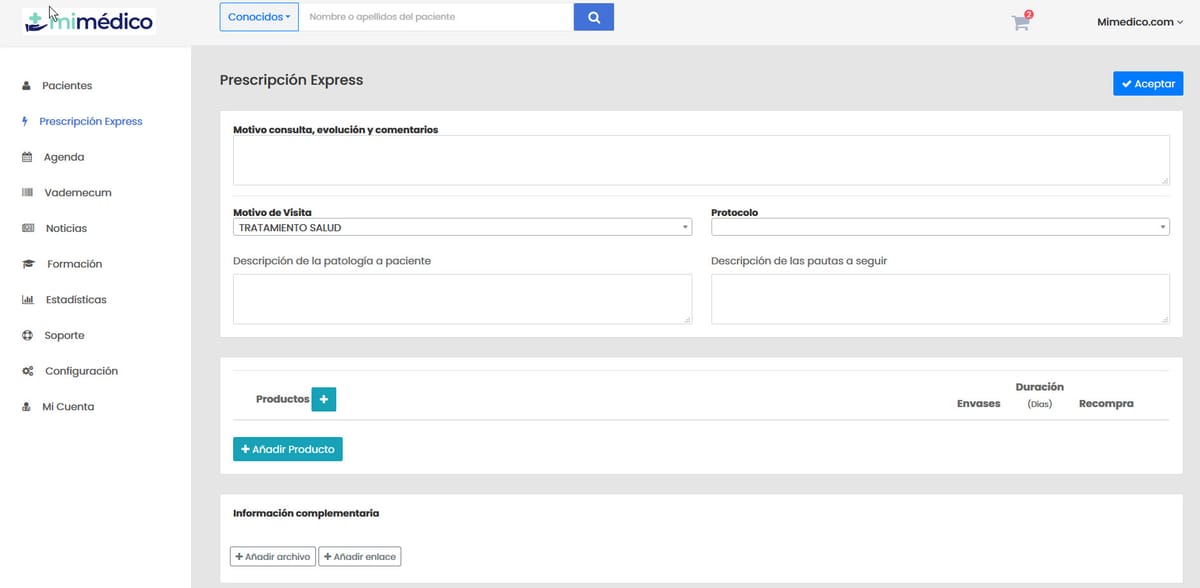The height and width of the screenshot is (588, 1200).
Task: Focus the patient name search field
Action: [436, 17]
